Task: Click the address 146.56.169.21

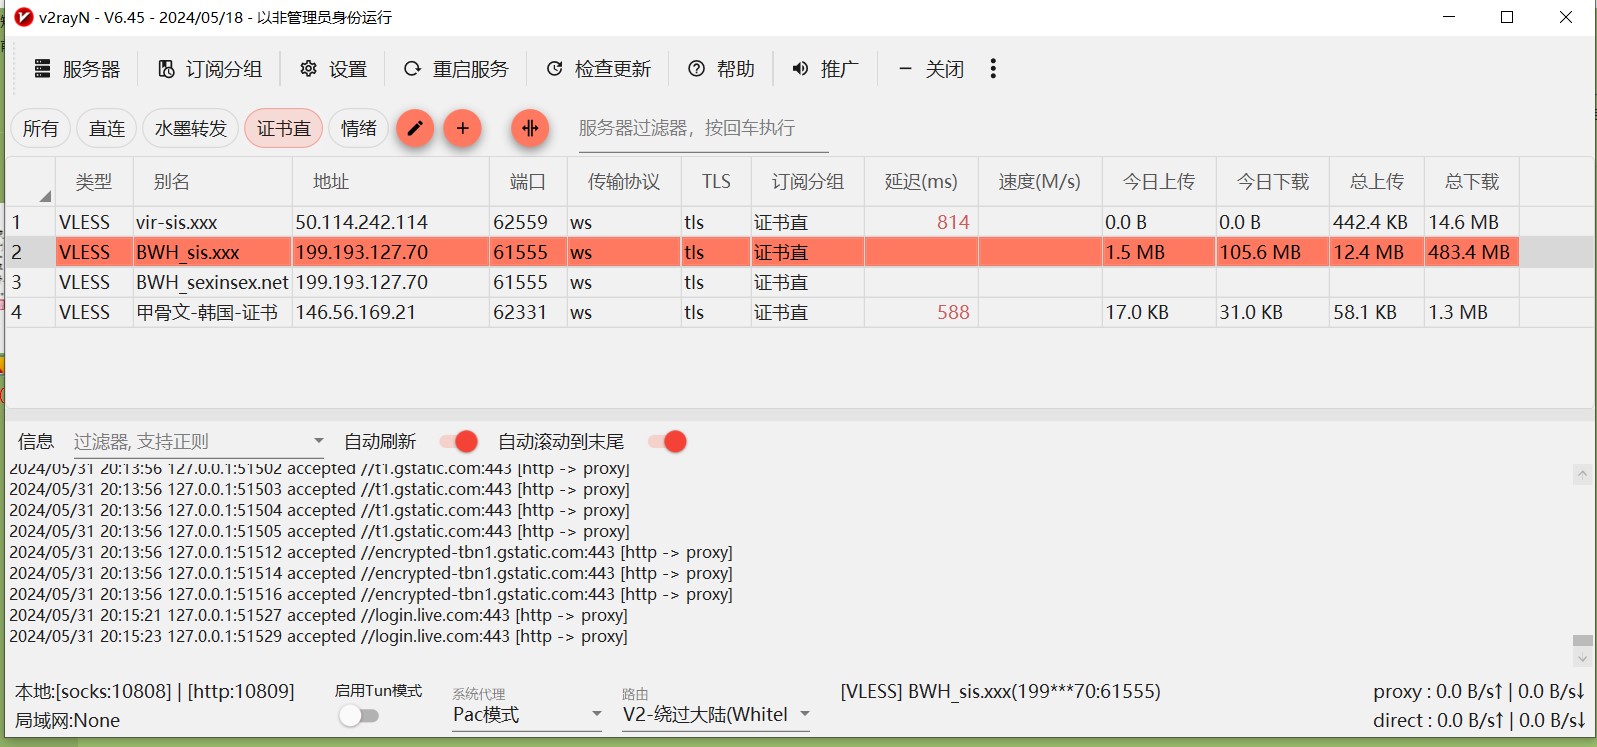Action: click(355, 312)
